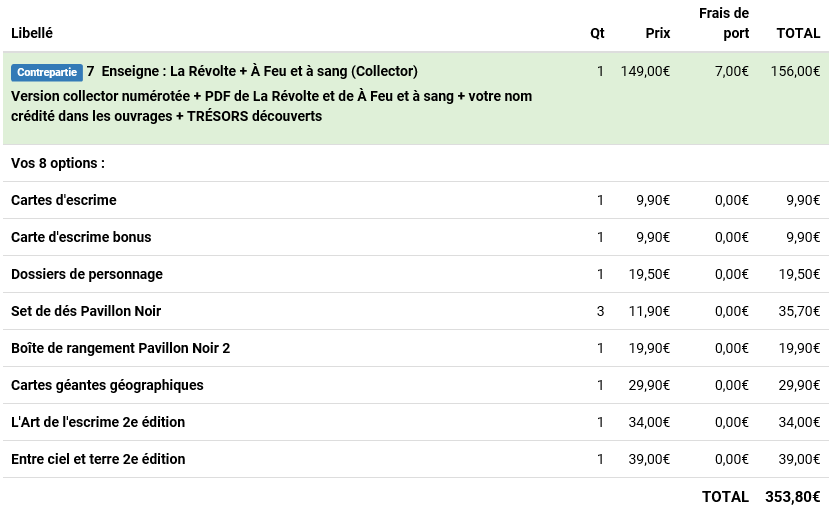Click the quantity 3 for dice set
The width and height of the screenshot is (833, 509).
(x=600, y=311)
